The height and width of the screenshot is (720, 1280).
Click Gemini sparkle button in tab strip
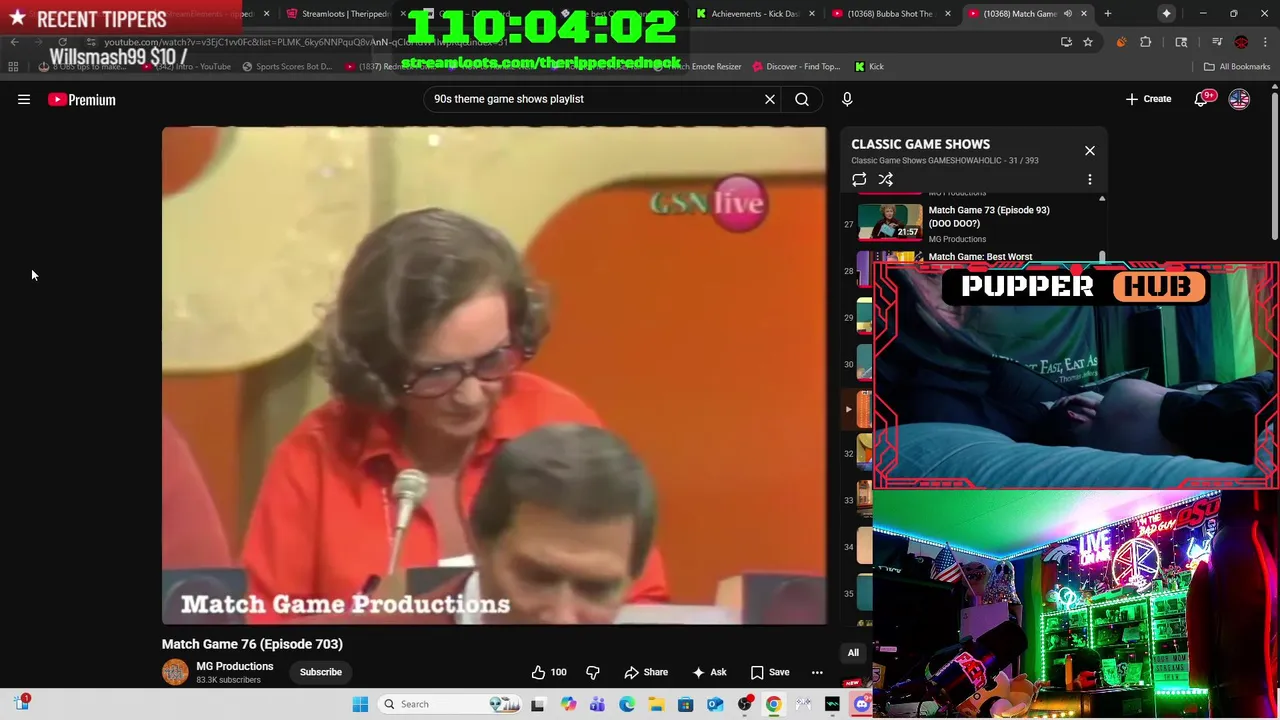click(x=1166, y=14)
